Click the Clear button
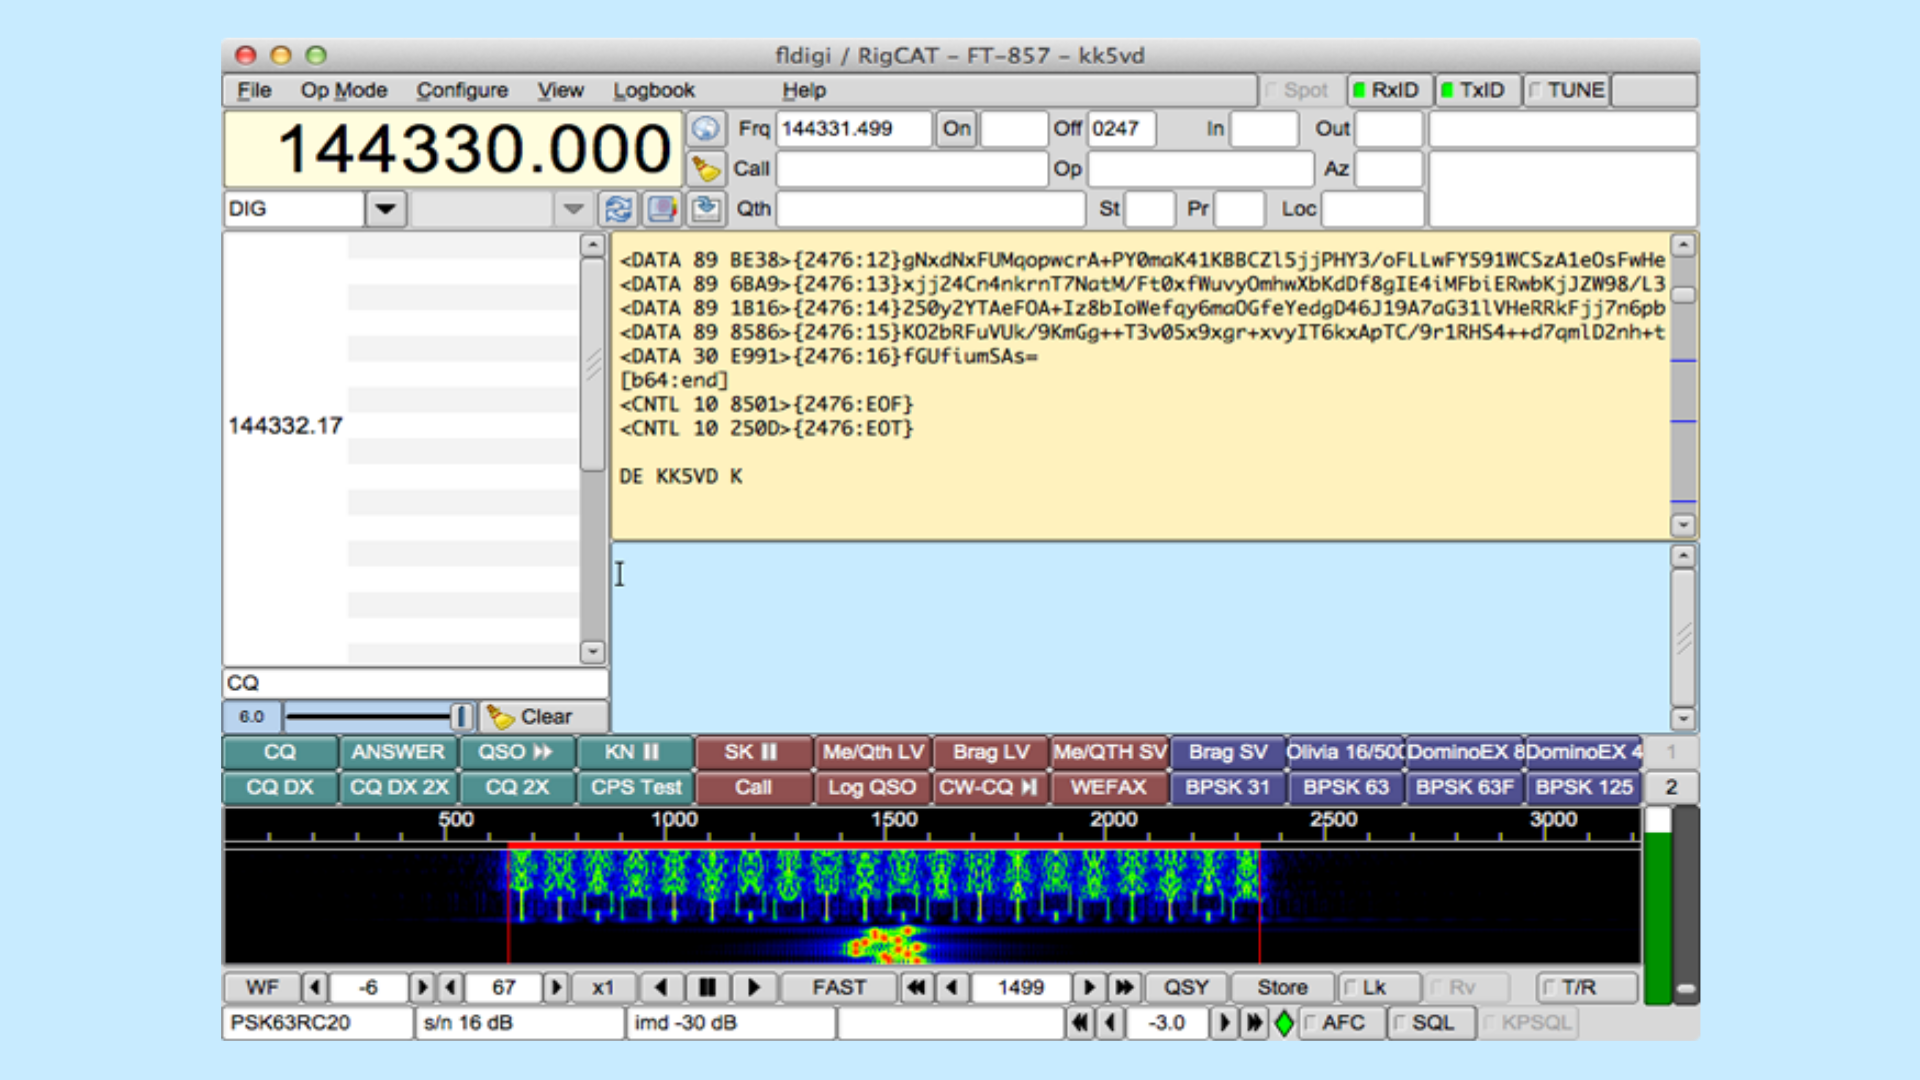The height and width of the screenshot is (1080, 1920). point(545,717)
